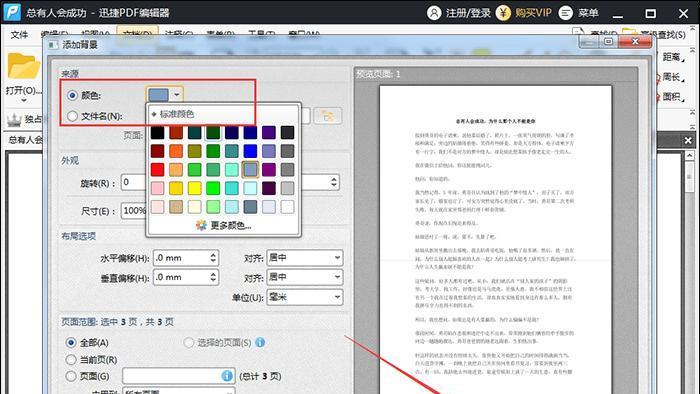Click the colorful More Colors icon
Image resolution: width=700 pixels, height=394 pixels.
[201, 225]
